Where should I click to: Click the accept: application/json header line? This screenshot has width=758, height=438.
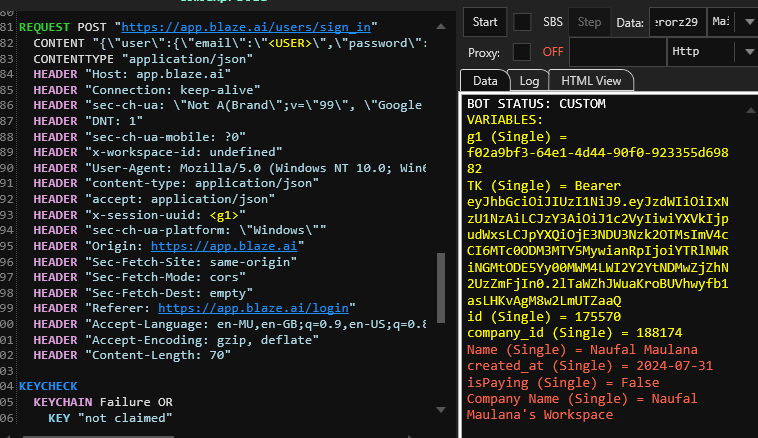[154, 199]
